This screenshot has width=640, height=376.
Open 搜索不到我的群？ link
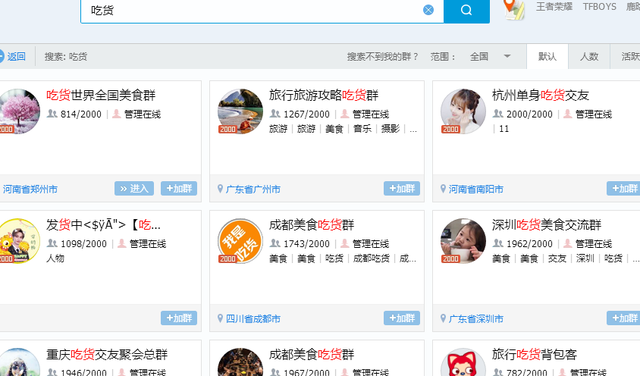pyautogui.click(x=382, y=56)
